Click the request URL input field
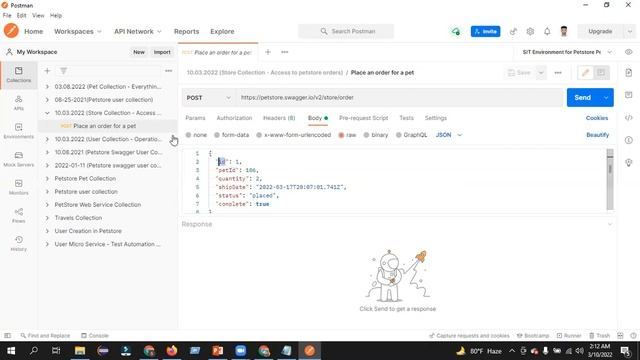This screenshot has height=360, width=640. [399, 98]
